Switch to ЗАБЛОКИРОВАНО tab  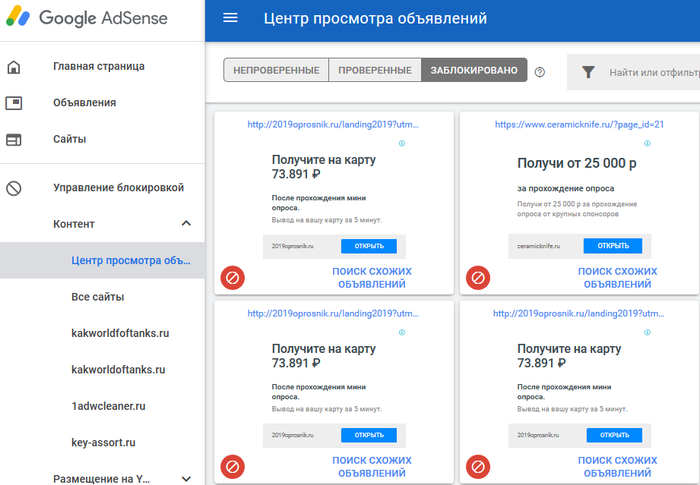pos(474,70)
